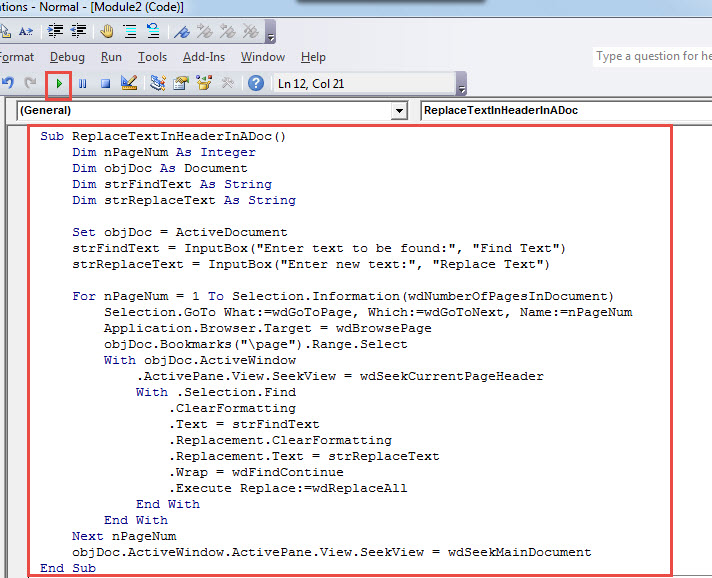Open the Properties Window icon
This screenshot has height=578, width=712.
(181, 83)
